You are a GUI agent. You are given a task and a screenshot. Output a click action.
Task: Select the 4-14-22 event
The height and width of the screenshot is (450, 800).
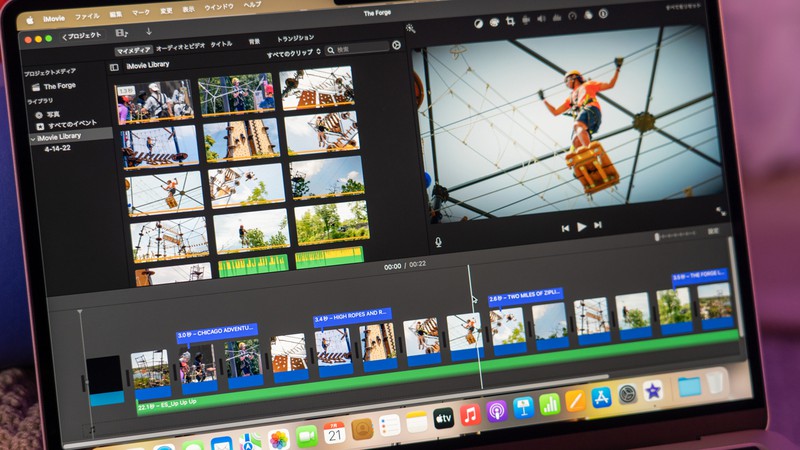[x=58, y=148]
